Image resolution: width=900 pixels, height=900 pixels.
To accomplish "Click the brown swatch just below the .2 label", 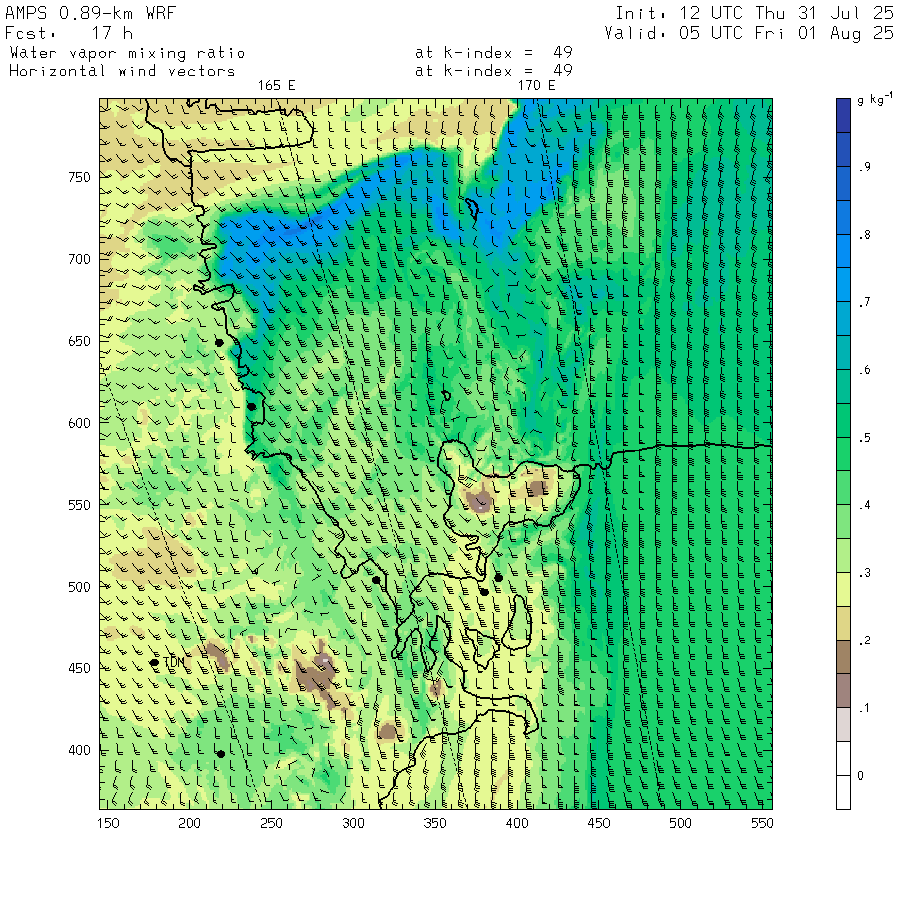I will coord(843,657).
